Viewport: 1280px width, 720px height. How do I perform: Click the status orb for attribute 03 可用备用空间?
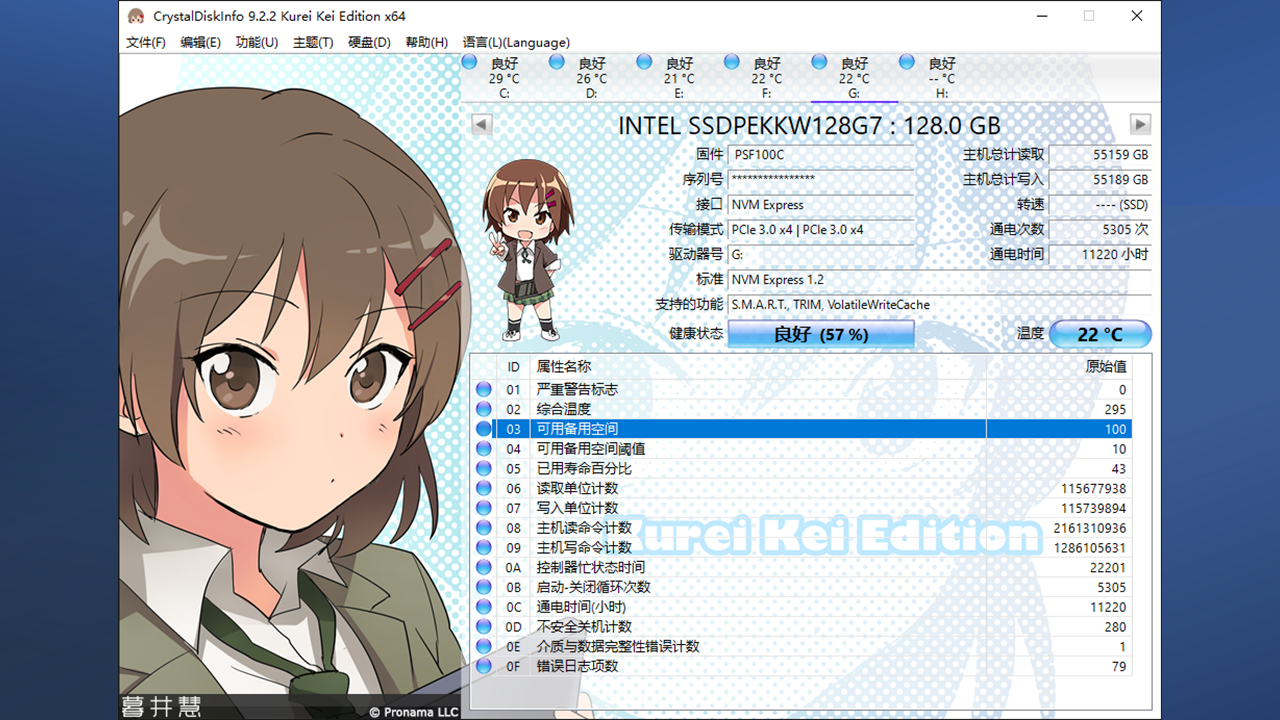click(484, 429)
